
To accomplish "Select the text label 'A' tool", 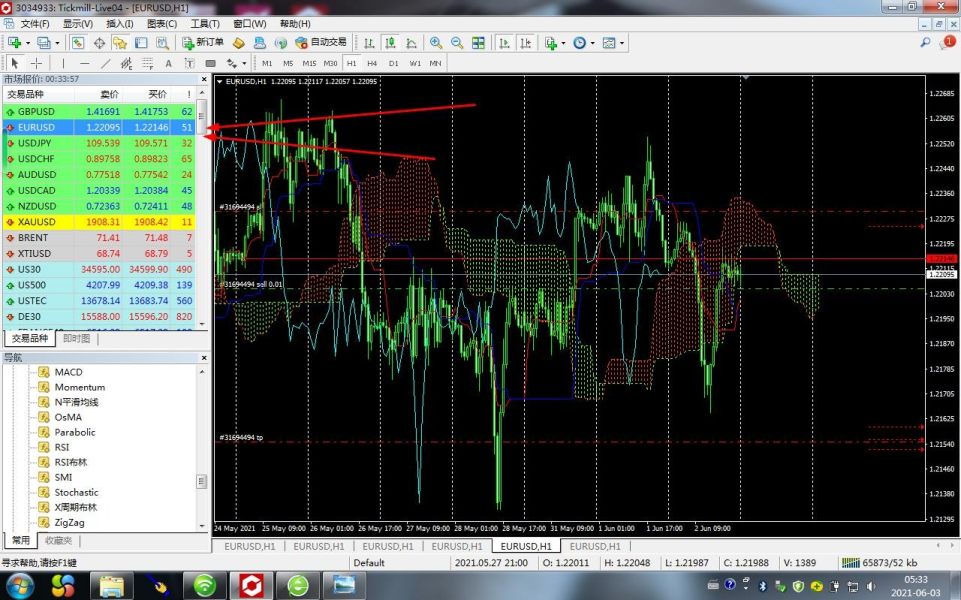I will [x=170, y=63].
